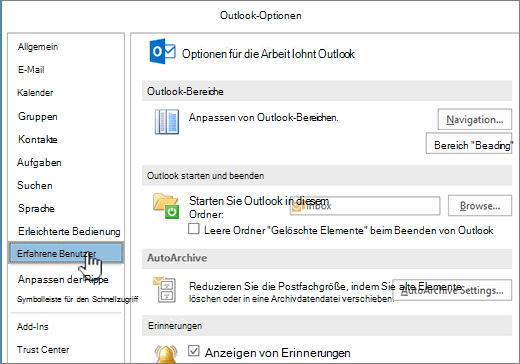
Task: Click the Inbox envelope icon in folder field
Action: pyautogui.click(x=296, y=207)
